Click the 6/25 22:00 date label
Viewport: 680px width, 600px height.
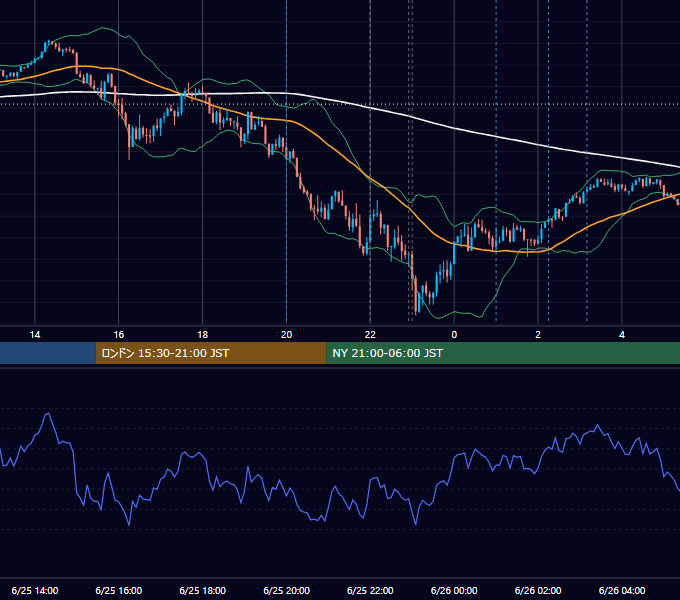click(x=370, y=590)
